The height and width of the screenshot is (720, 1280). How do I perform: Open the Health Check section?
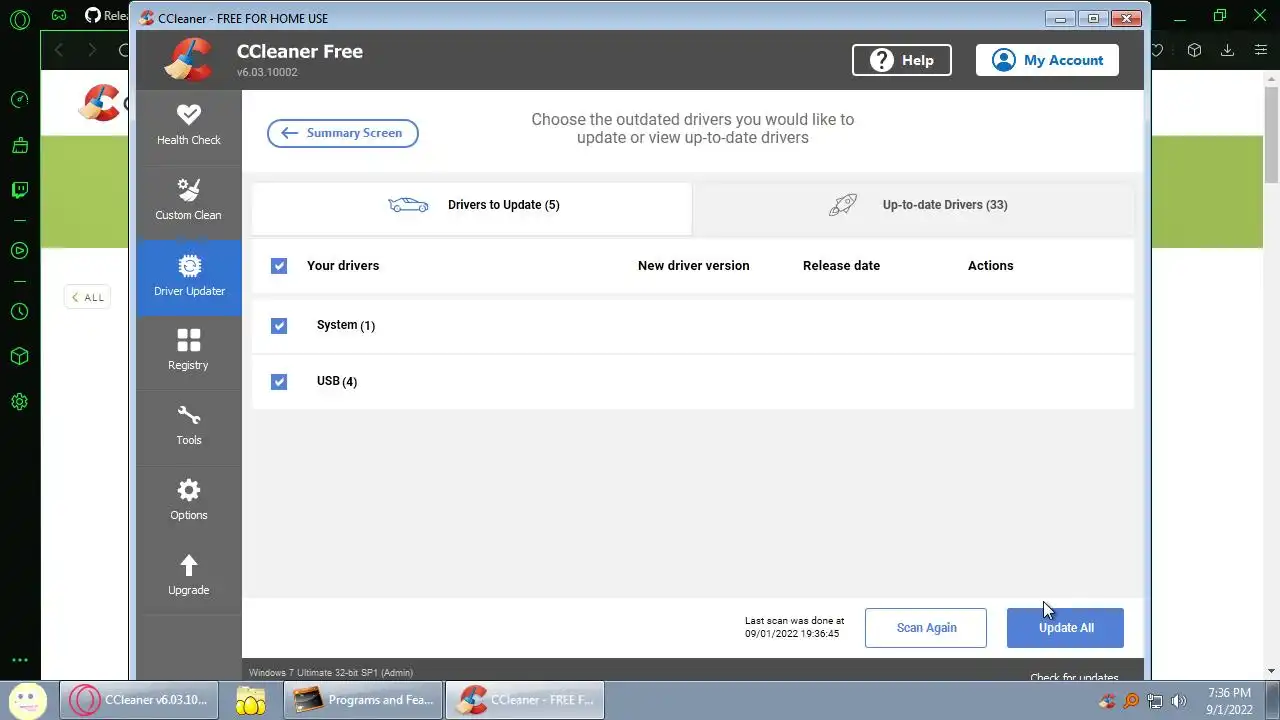(x=188, y=127)
